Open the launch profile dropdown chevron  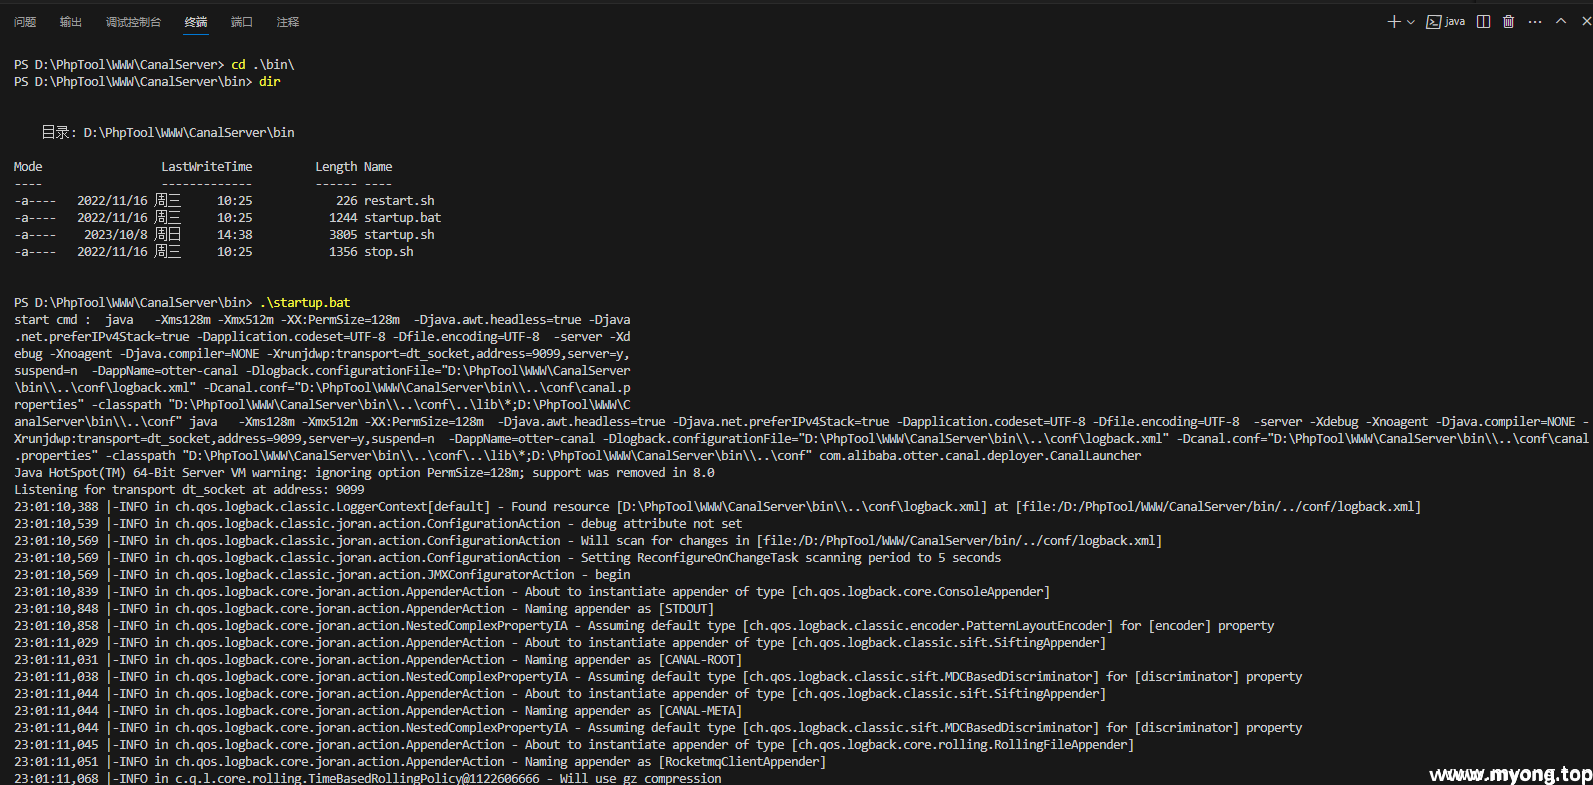click(x=1411, y=22)
